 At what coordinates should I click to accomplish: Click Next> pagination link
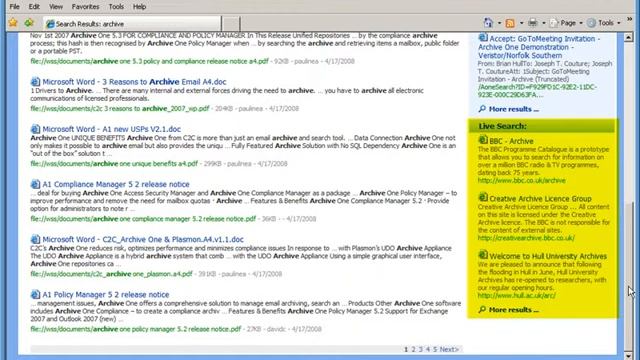coord(449,349)
